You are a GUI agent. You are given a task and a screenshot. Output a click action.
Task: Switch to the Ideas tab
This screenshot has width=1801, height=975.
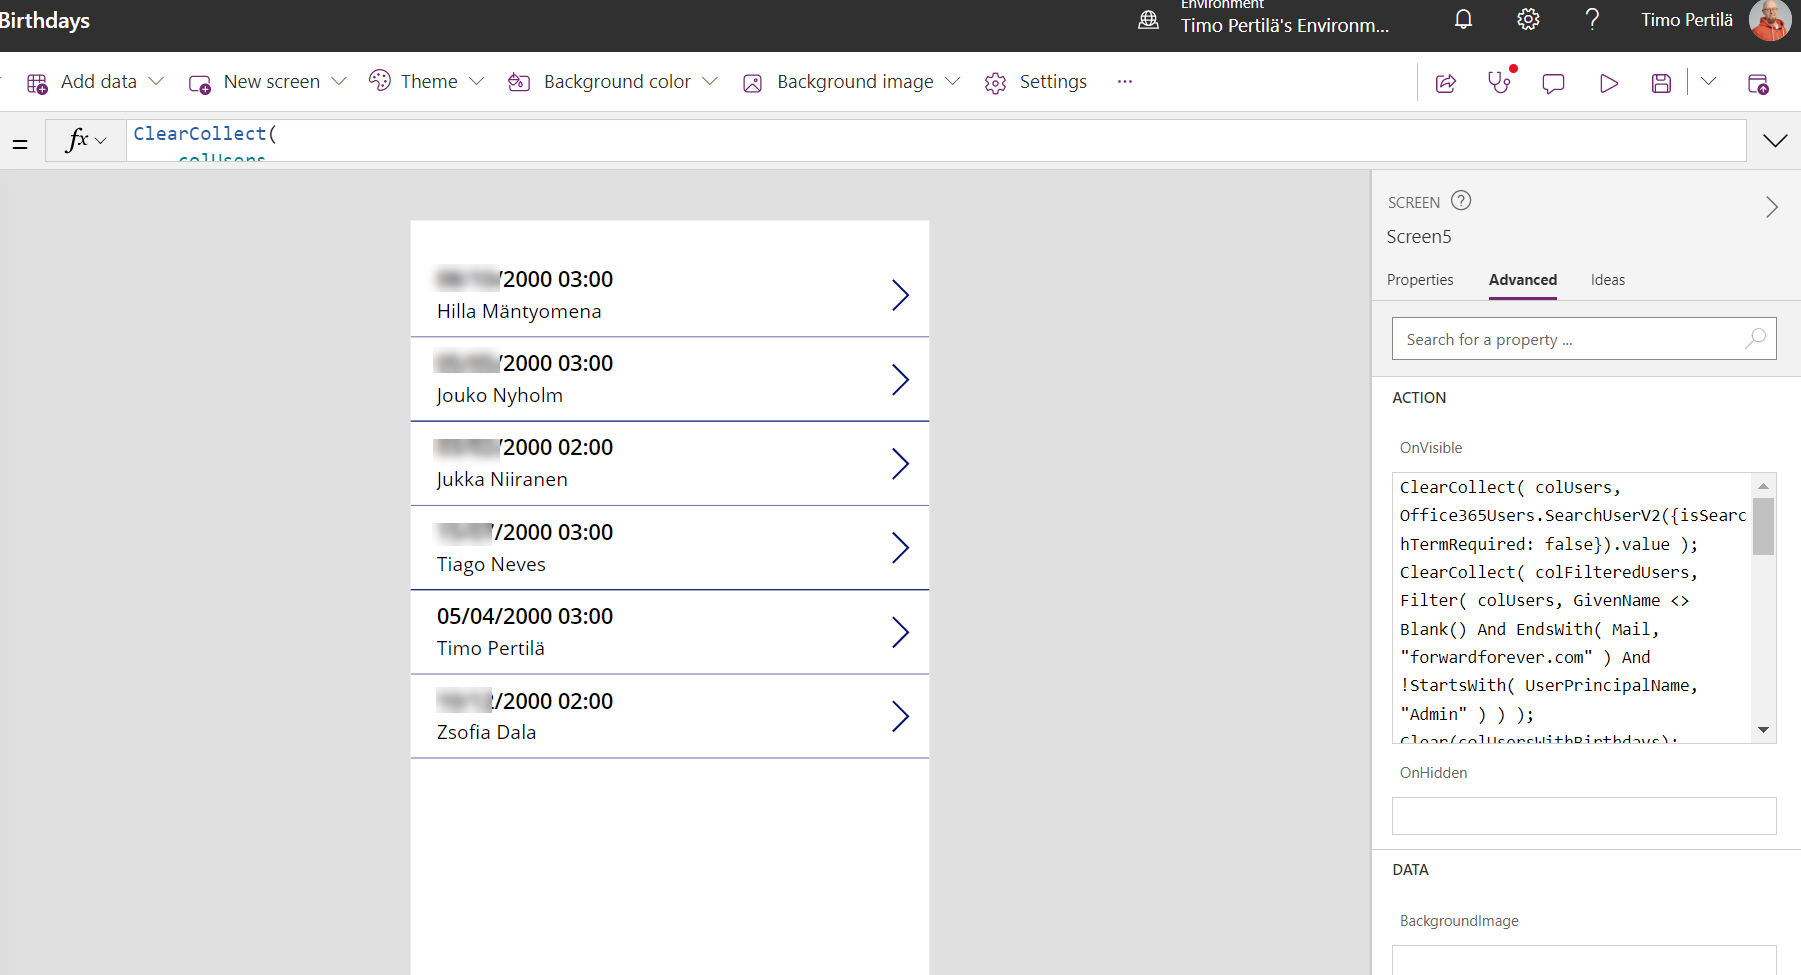[x=1607, y=280]
